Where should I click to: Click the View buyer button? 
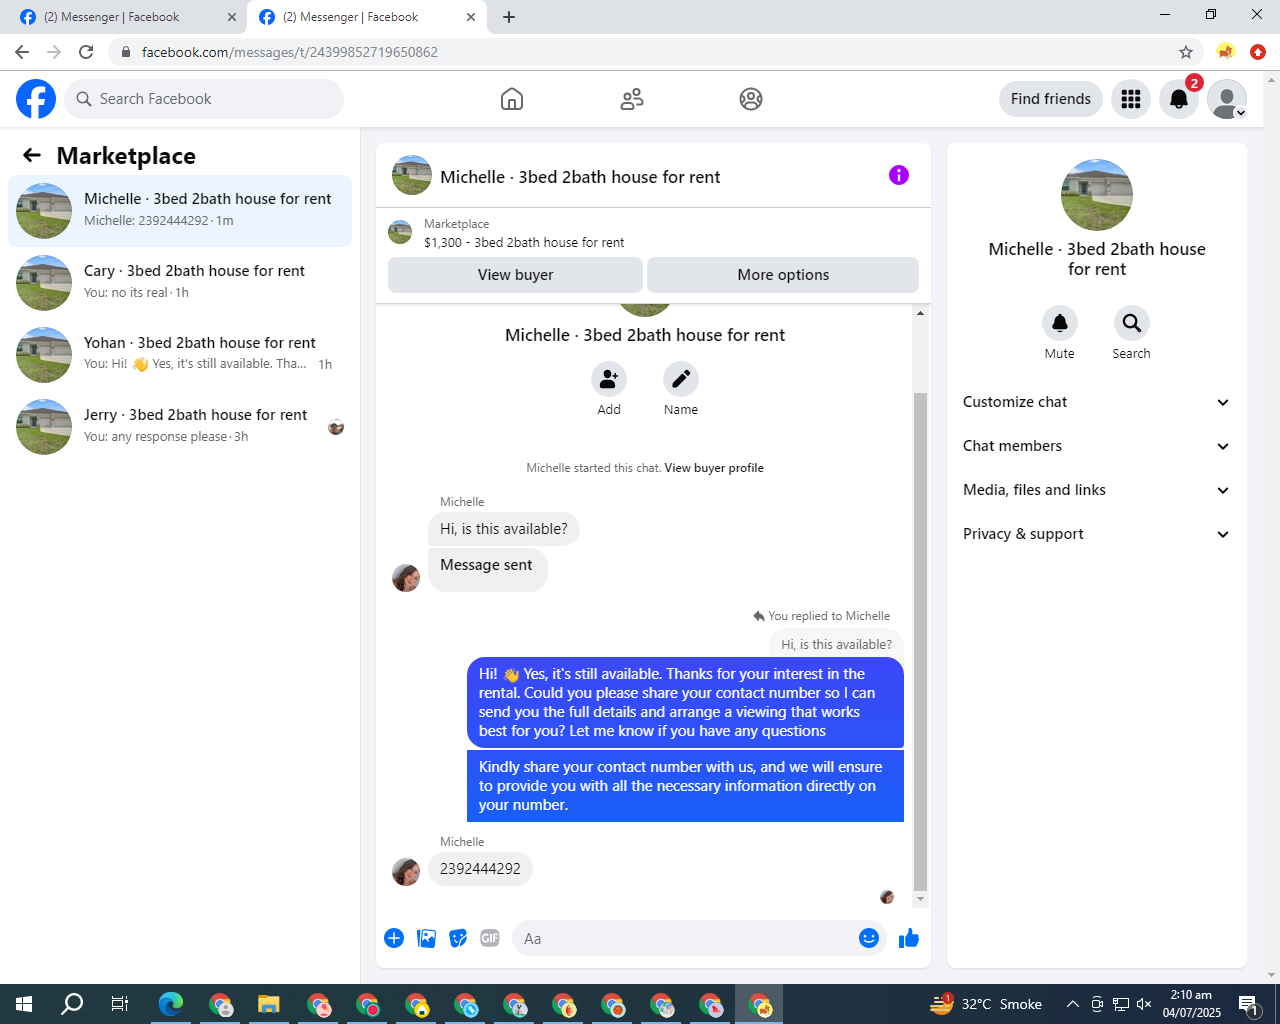[515, 275]
